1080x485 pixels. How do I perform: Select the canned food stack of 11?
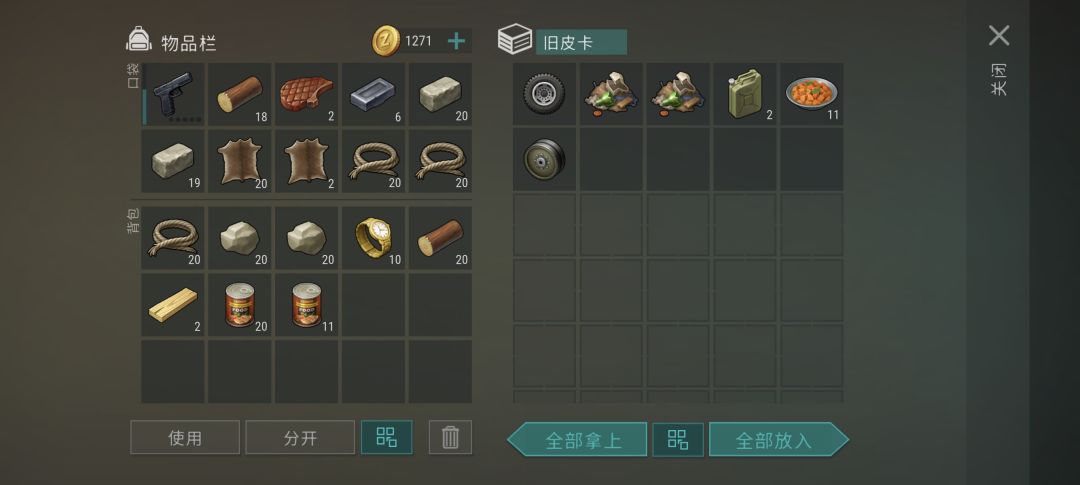[307, 305]
